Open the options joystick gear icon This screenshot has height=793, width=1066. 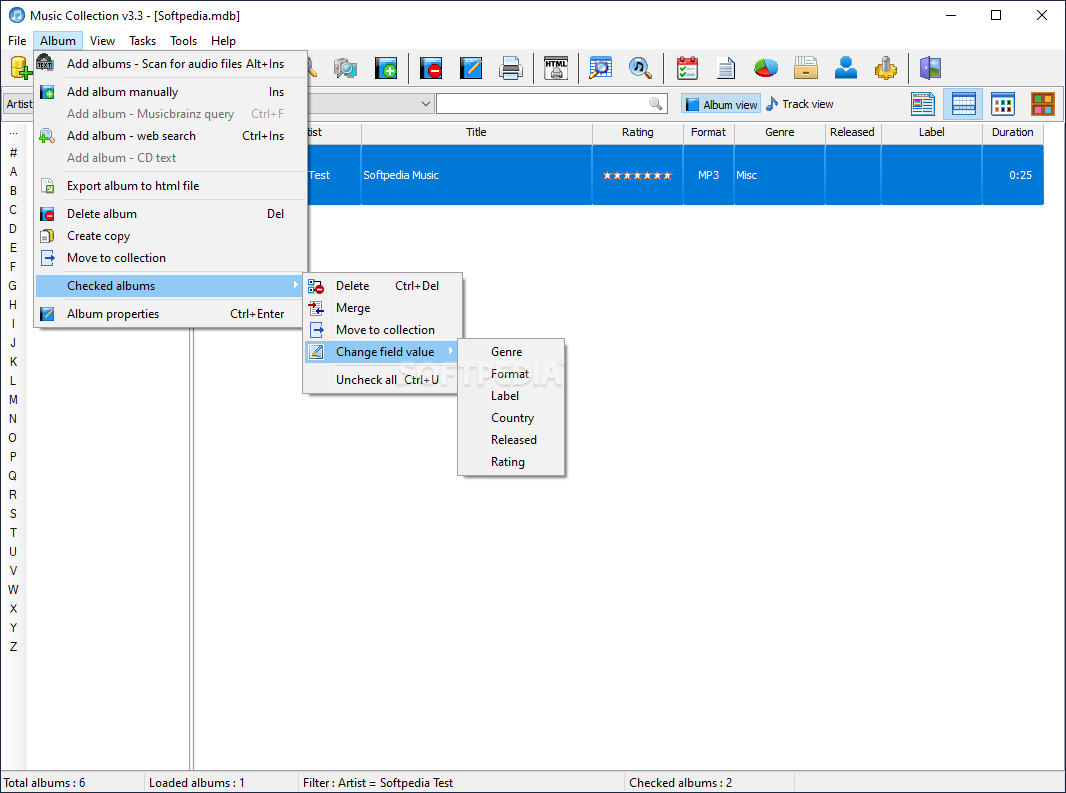point(885,68)
